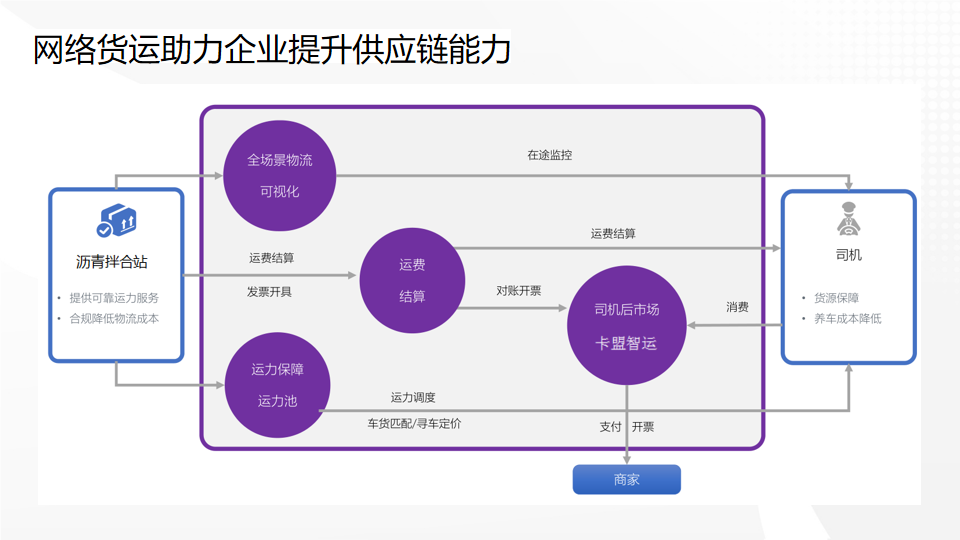Click the 司机后市场 卡盟智运 circle
Screen dimensions: 960x540
click(x=627, y=325)
